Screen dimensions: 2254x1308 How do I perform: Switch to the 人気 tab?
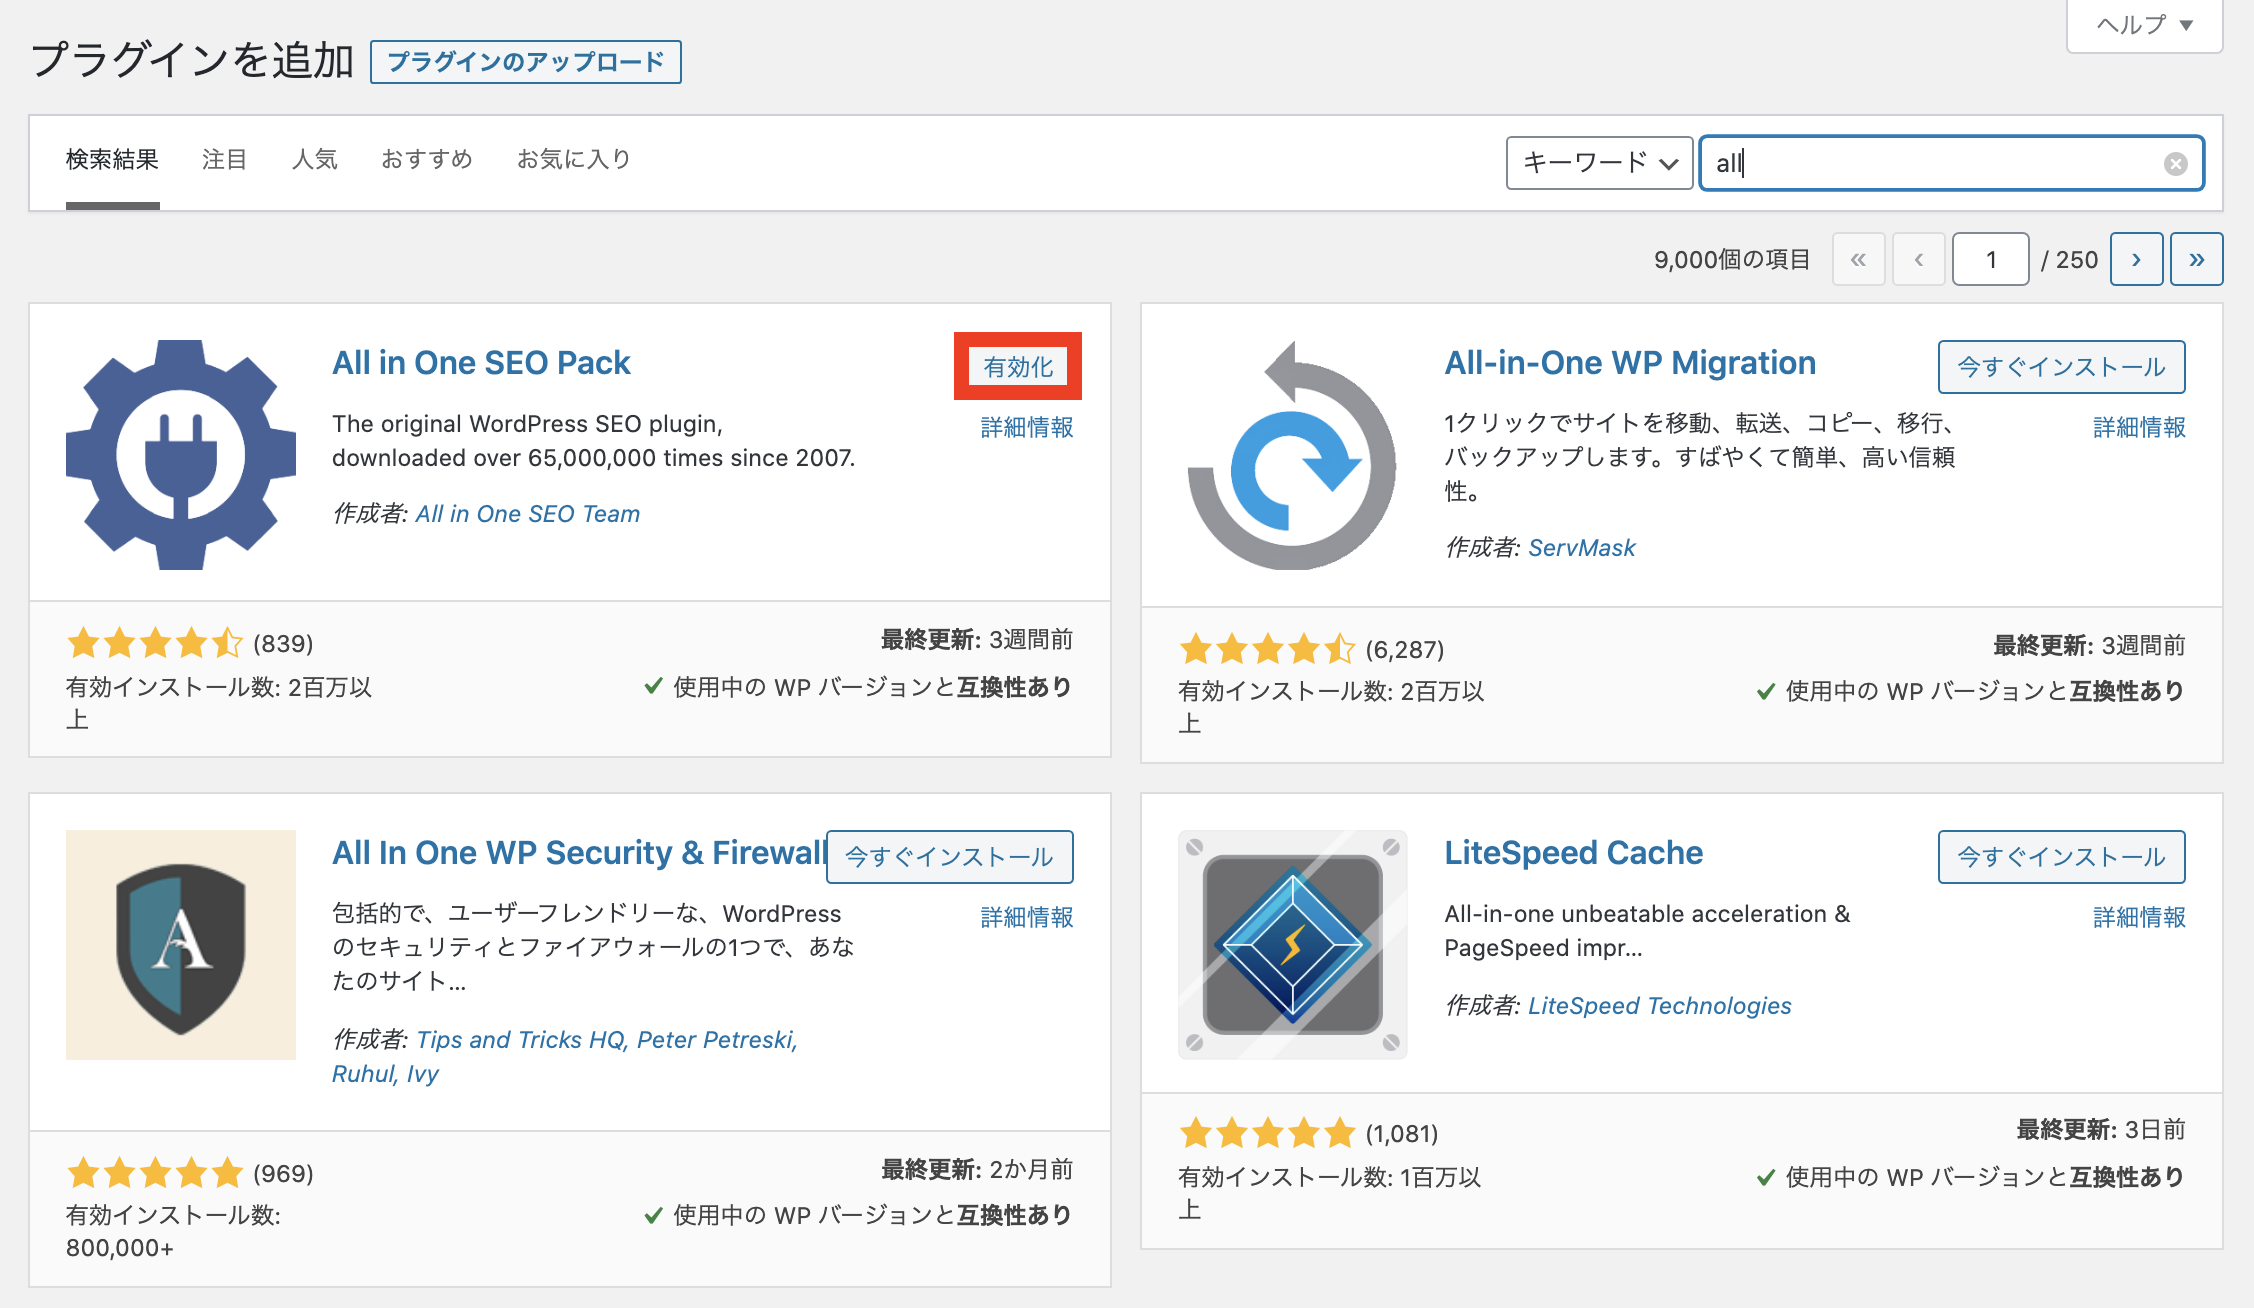(314, 160)
